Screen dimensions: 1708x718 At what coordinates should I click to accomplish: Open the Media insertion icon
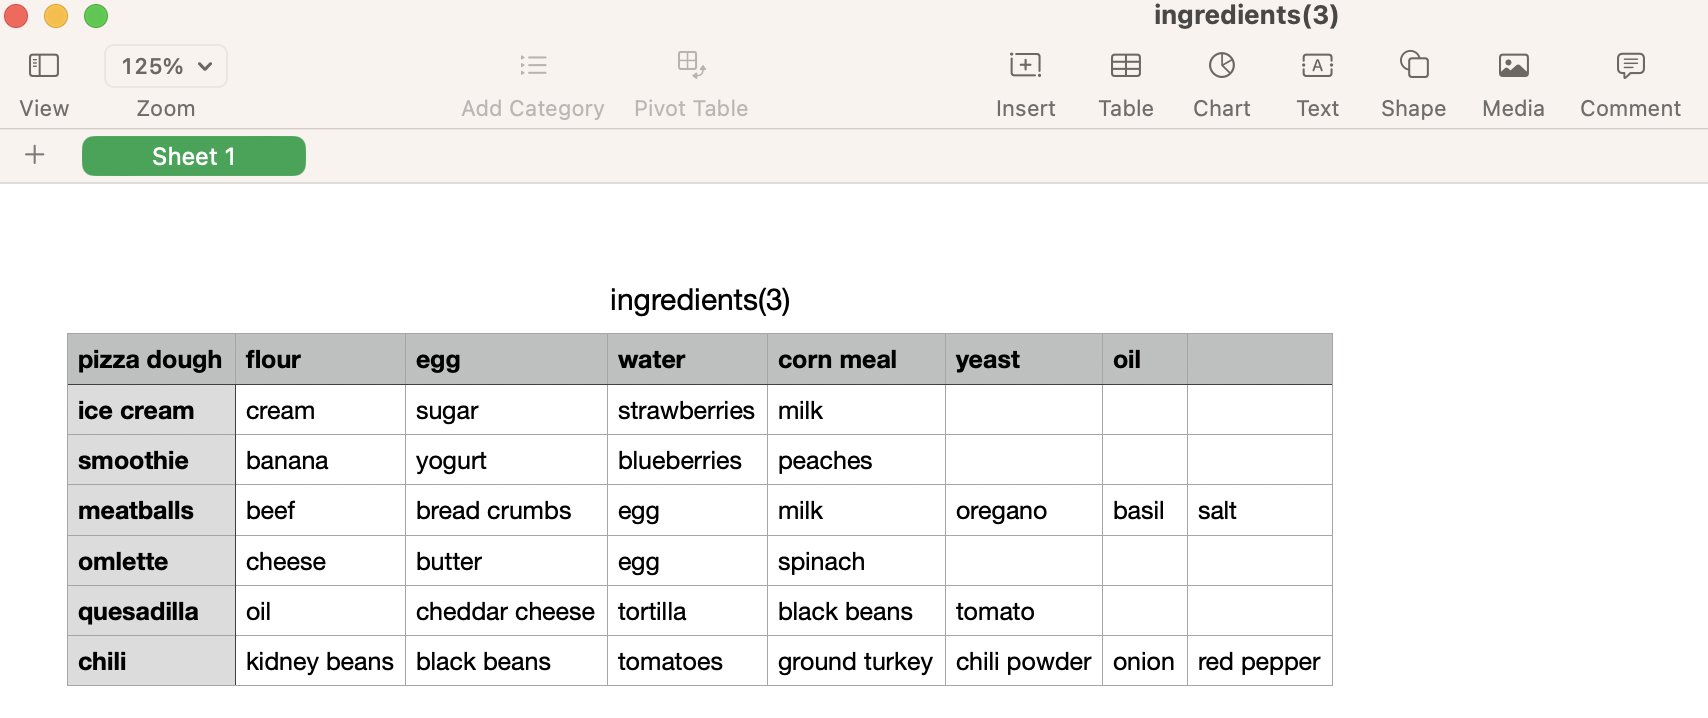tap(1513, 66)
